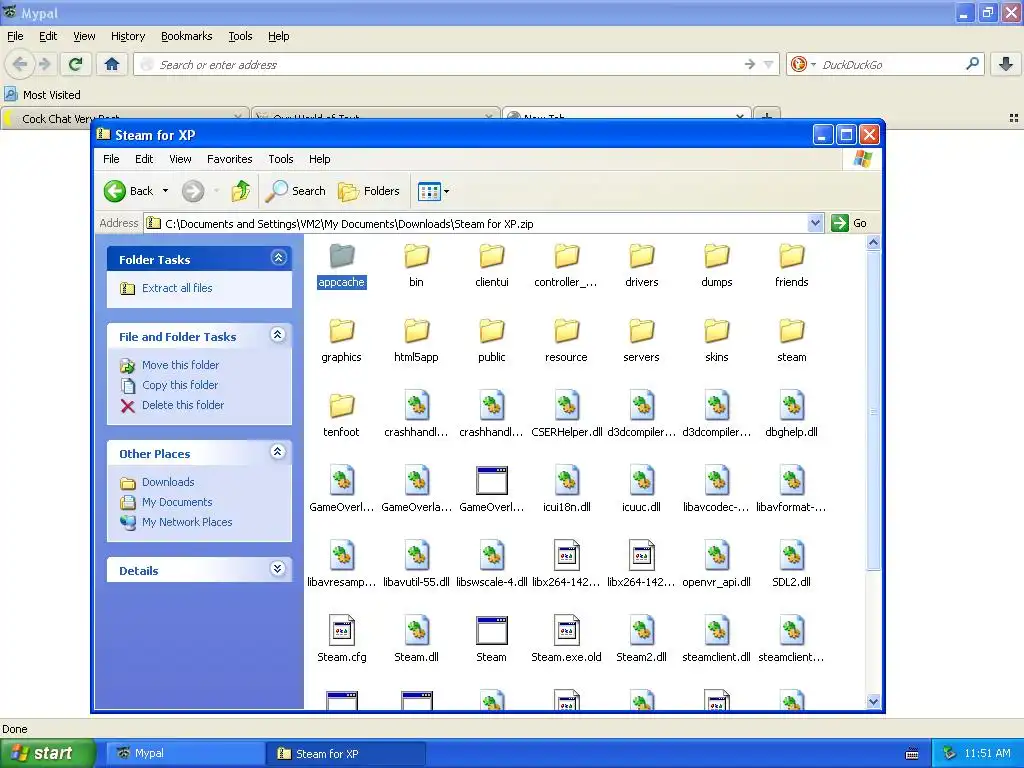Select the steam folder icon

(792, 331)
